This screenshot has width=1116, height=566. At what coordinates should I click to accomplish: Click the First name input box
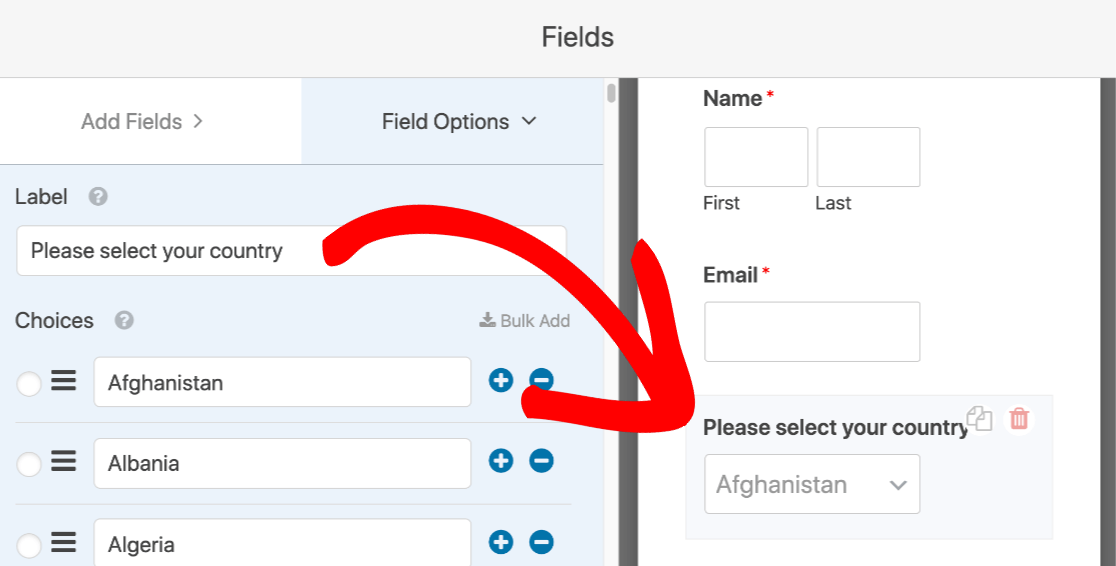(756, 157)
